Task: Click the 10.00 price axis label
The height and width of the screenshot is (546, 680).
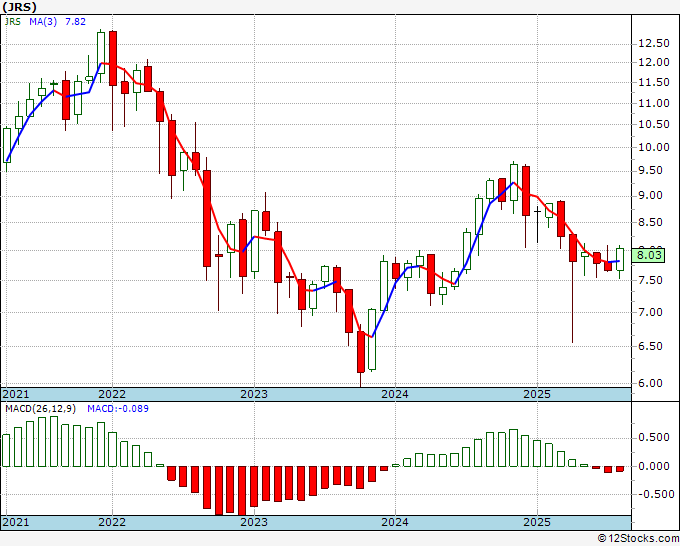Action: click(654, 147)
